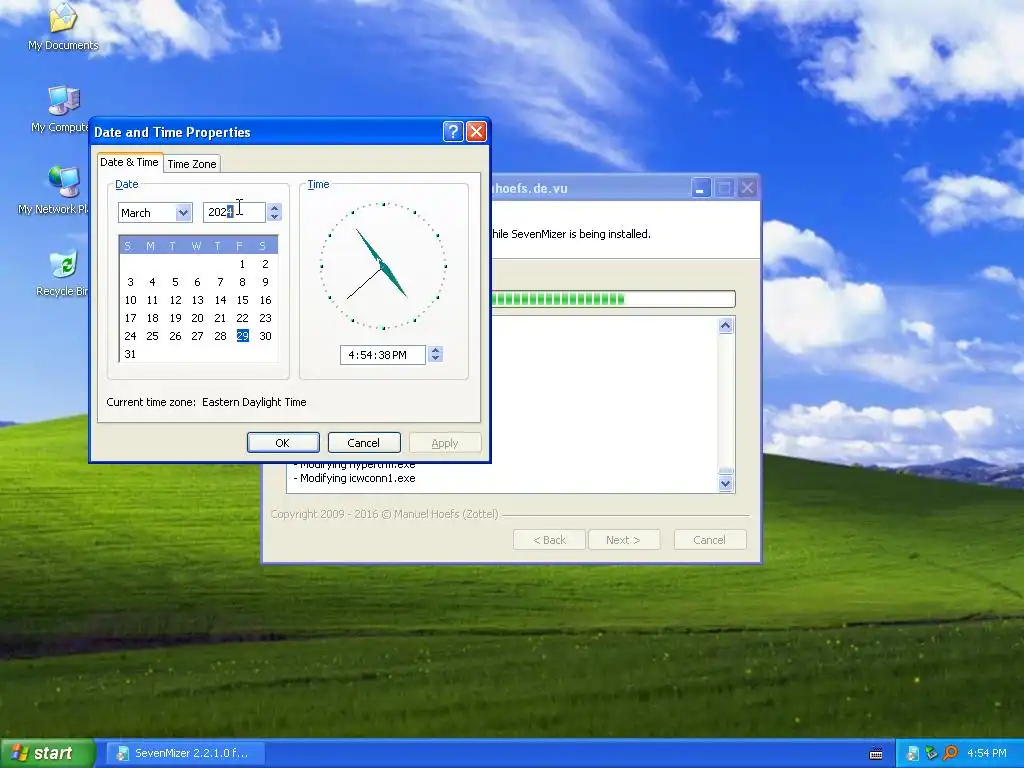Click the SevenMizer log scrollbar down arrow
The height and width of the screenshot is (768, 1024).
tap(726, 484)
